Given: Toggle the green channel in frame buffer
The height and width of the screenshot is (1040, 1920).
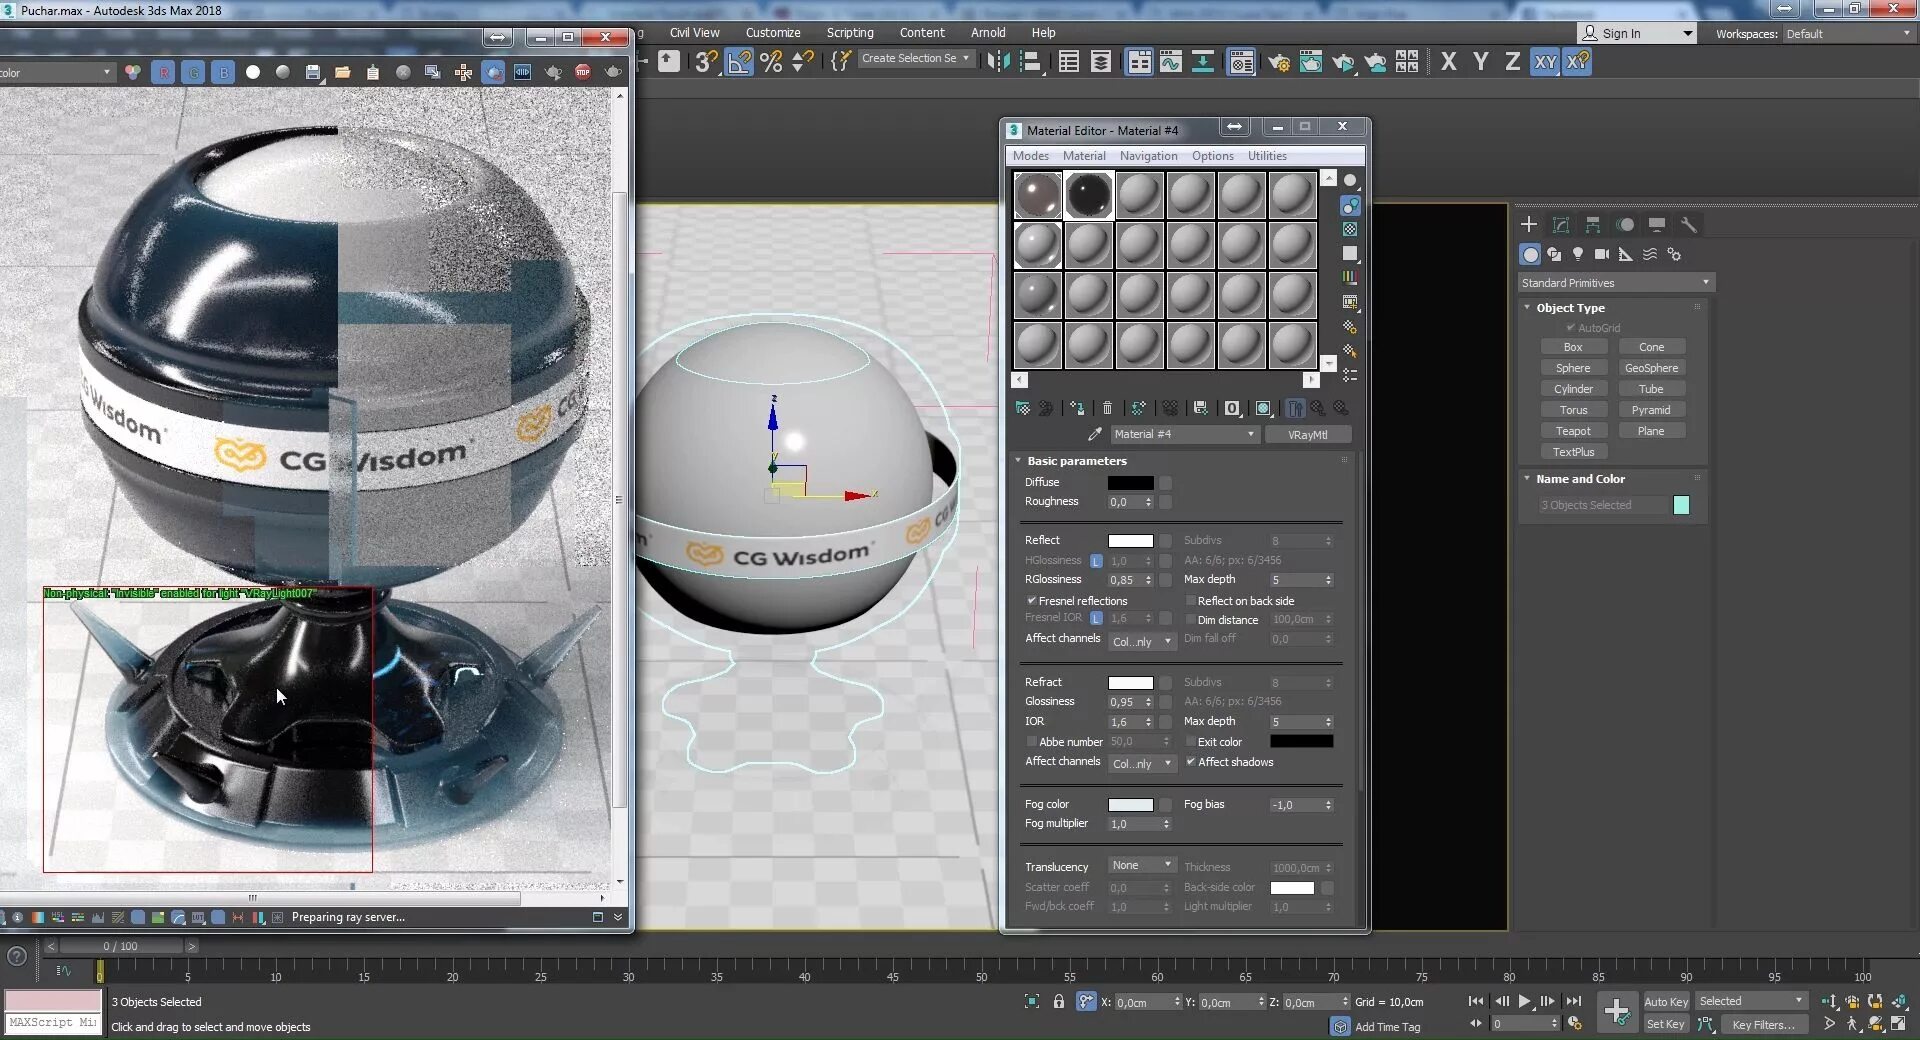Looking at the screenshot, I should [193, 72].
